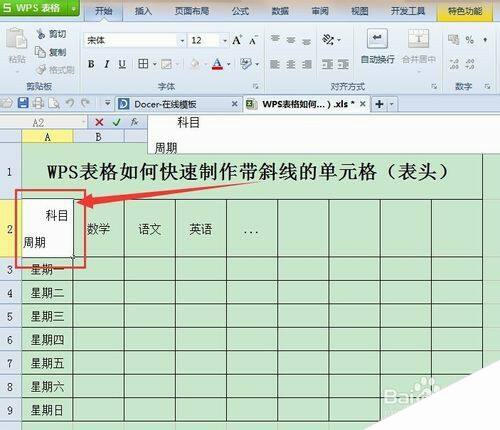Click the Copy (复制) icon
Screen dimensions: 500x430
coord(41,52)
